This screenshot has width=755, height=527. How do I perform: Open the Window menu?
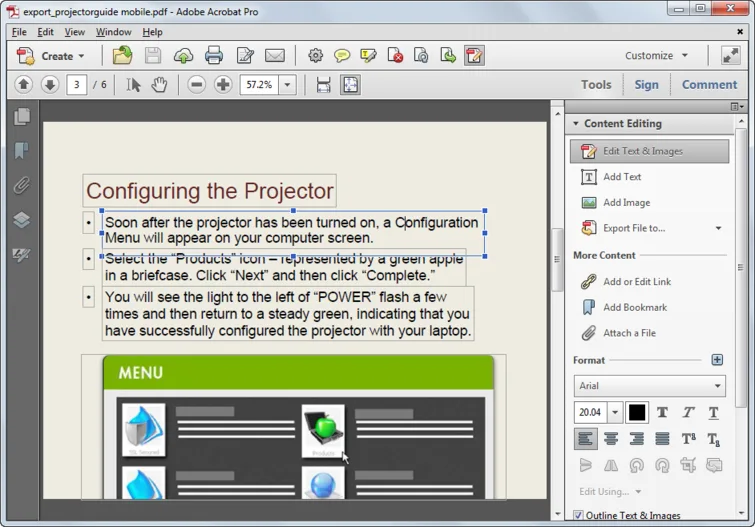[x=113, y=32]
